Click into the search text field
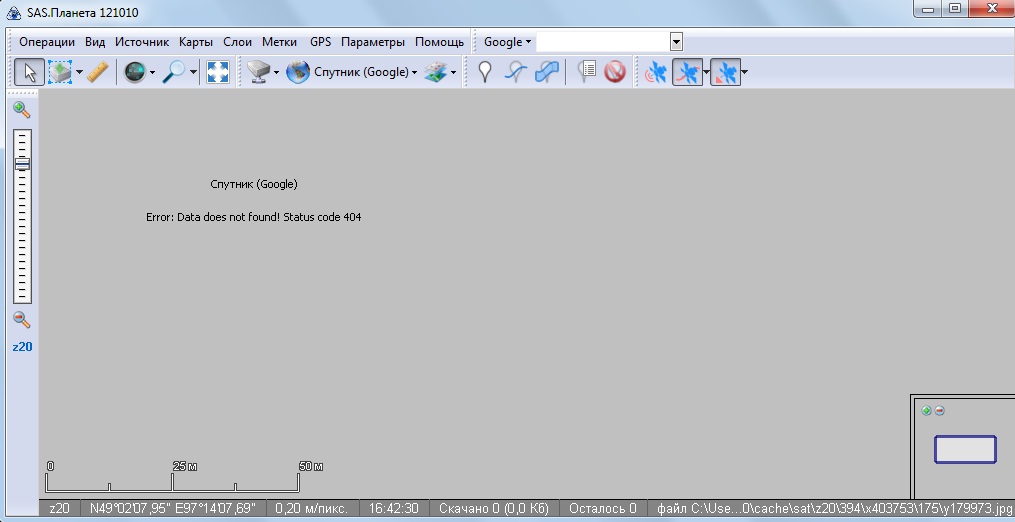 (603, 42)
